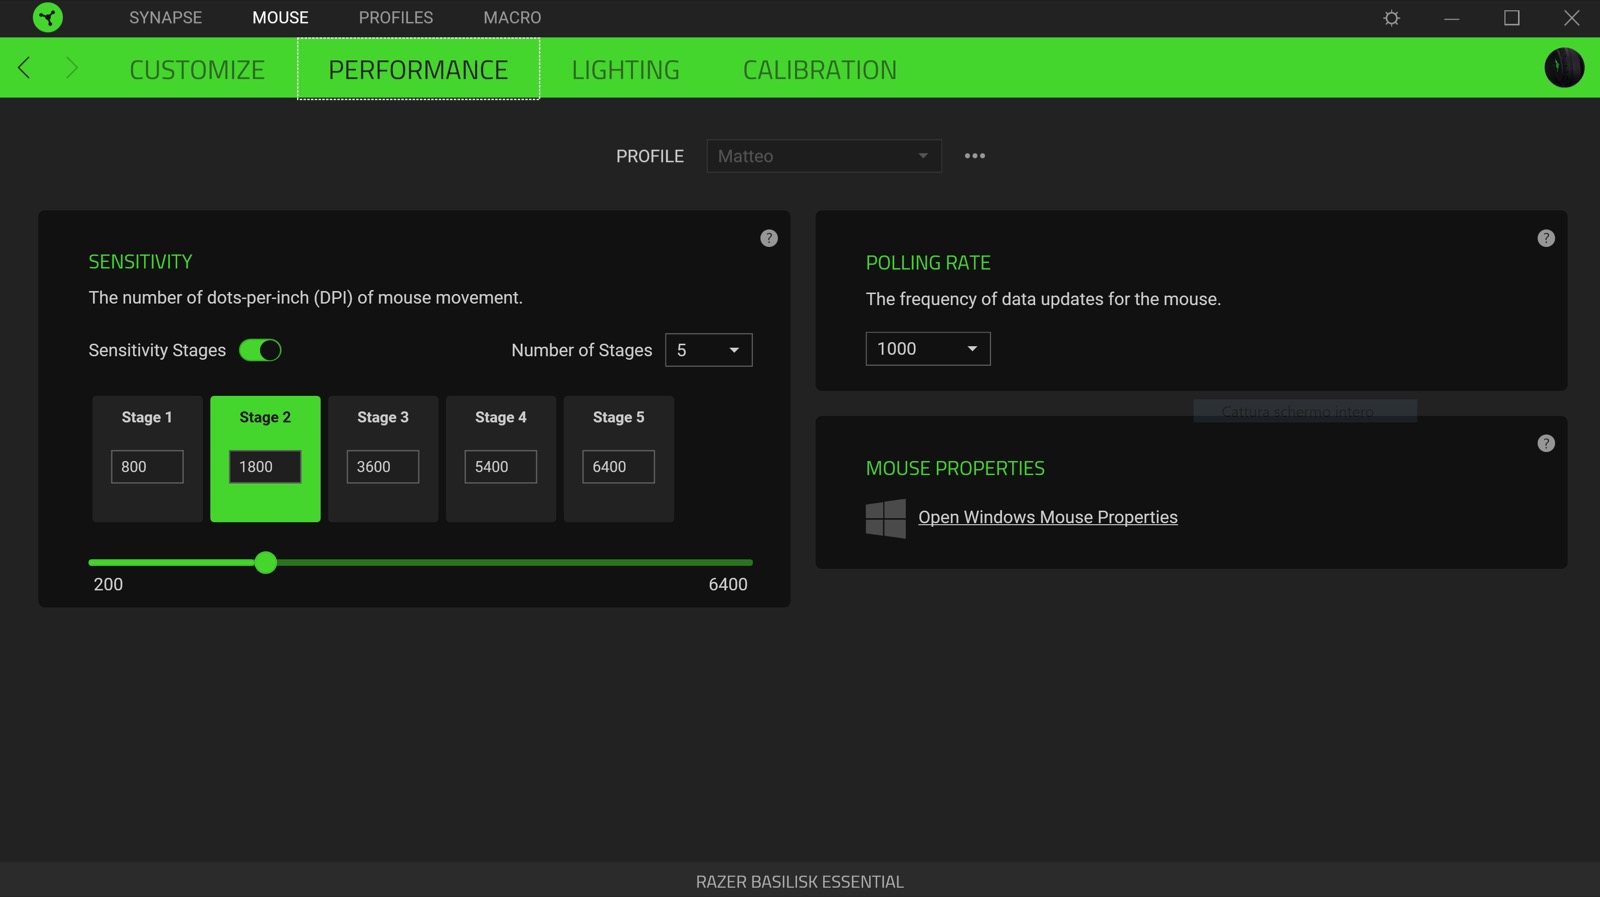Open the Number of Stages dropdown
Viewport: 1600px width, 897px height.
[x=708, y=350]
